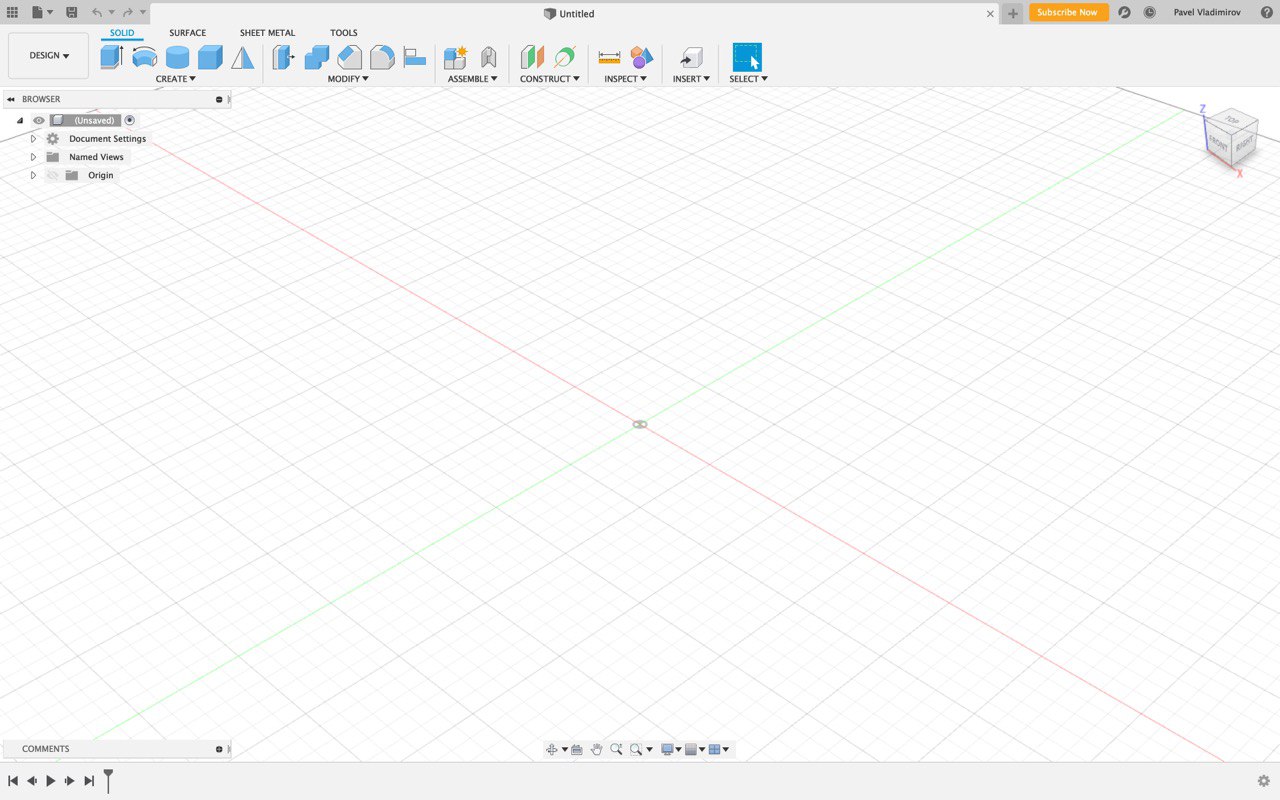
Task: Open the Job Status clock icon
Action: [x=1150, y=12]
